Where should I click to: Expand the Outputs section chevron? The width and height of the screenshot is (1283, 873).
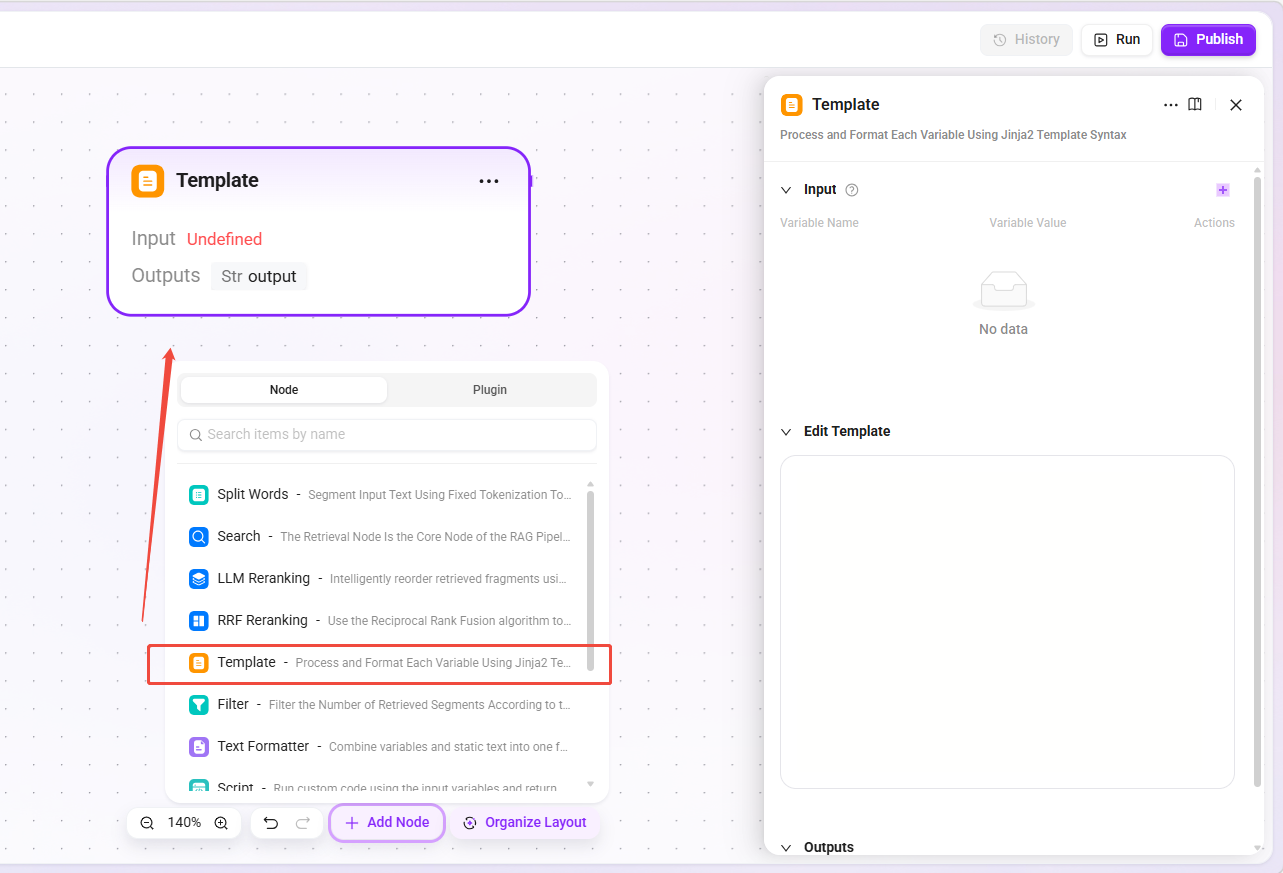(x=786, y=848)
